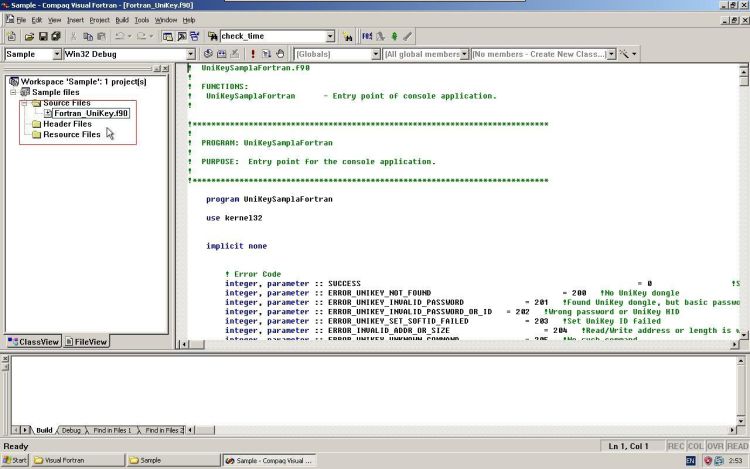Toggle the Workspace window icon
The width and height of the screenshot is (750, 469).
coord(167,36)
